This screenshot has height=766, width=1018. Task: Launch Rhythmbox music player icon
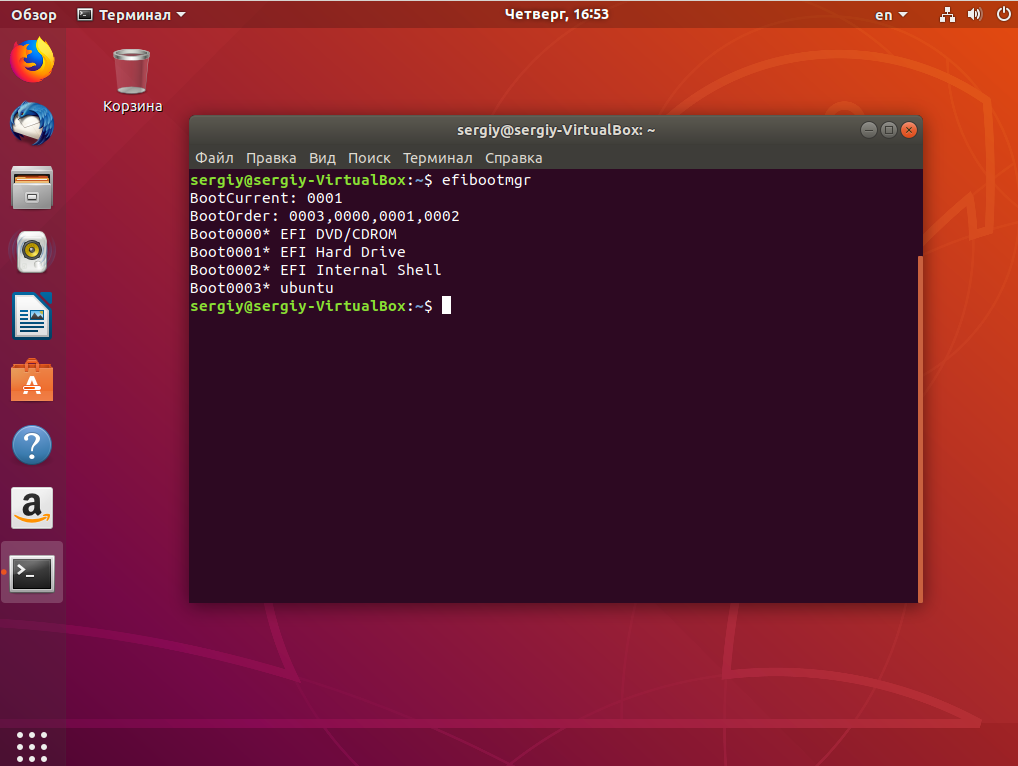pyautogui.click(x=32, y=251)
